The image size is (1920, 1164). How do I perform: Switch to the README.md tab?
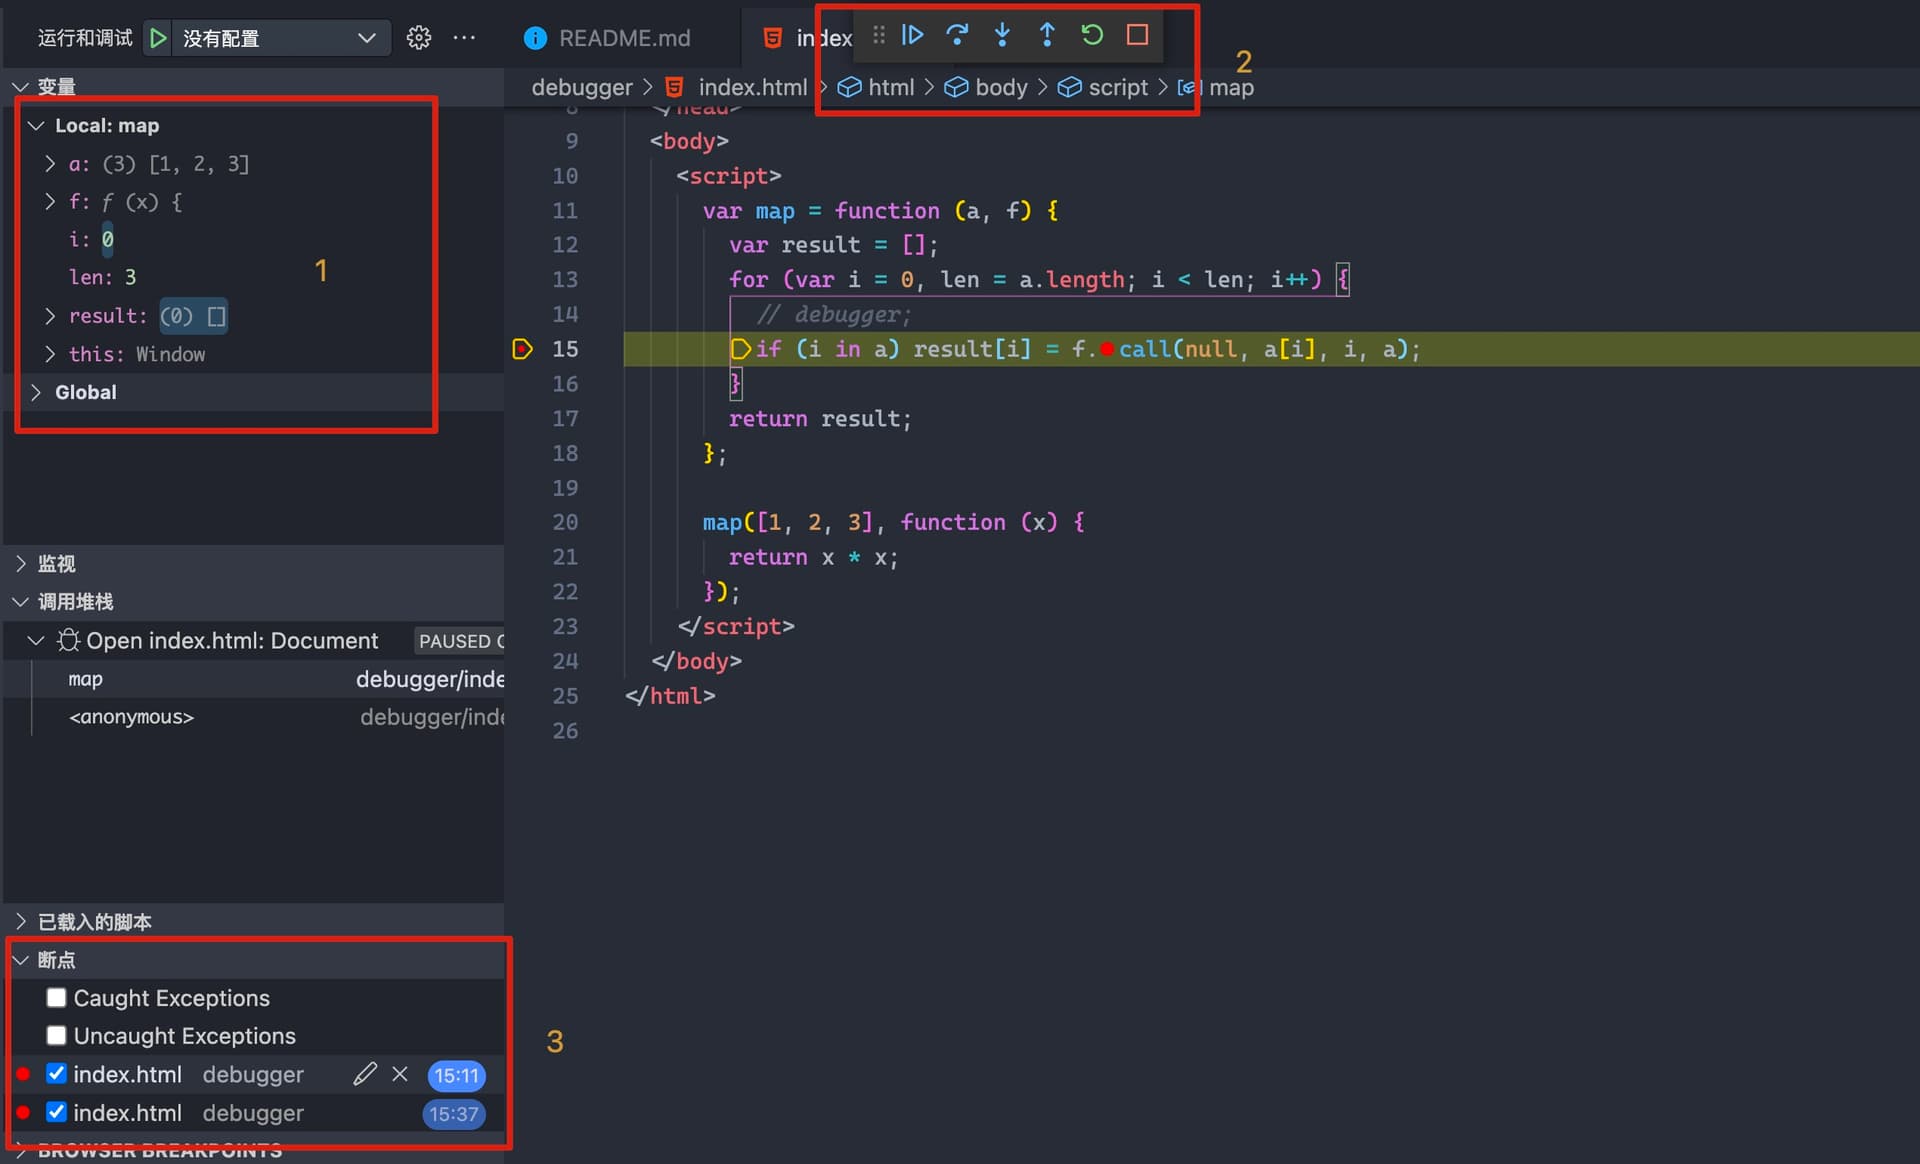pyautogui.click(x=623, y=38)
